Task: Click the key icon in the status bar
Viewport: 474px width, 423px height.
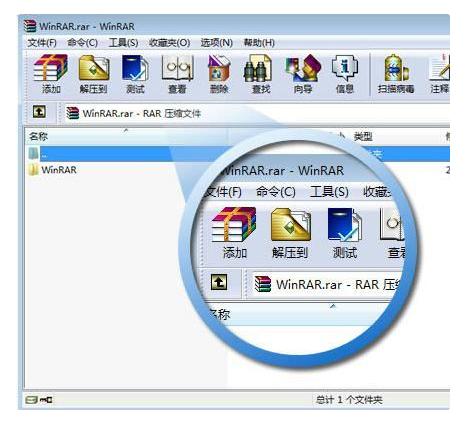Action: point(46,399)
